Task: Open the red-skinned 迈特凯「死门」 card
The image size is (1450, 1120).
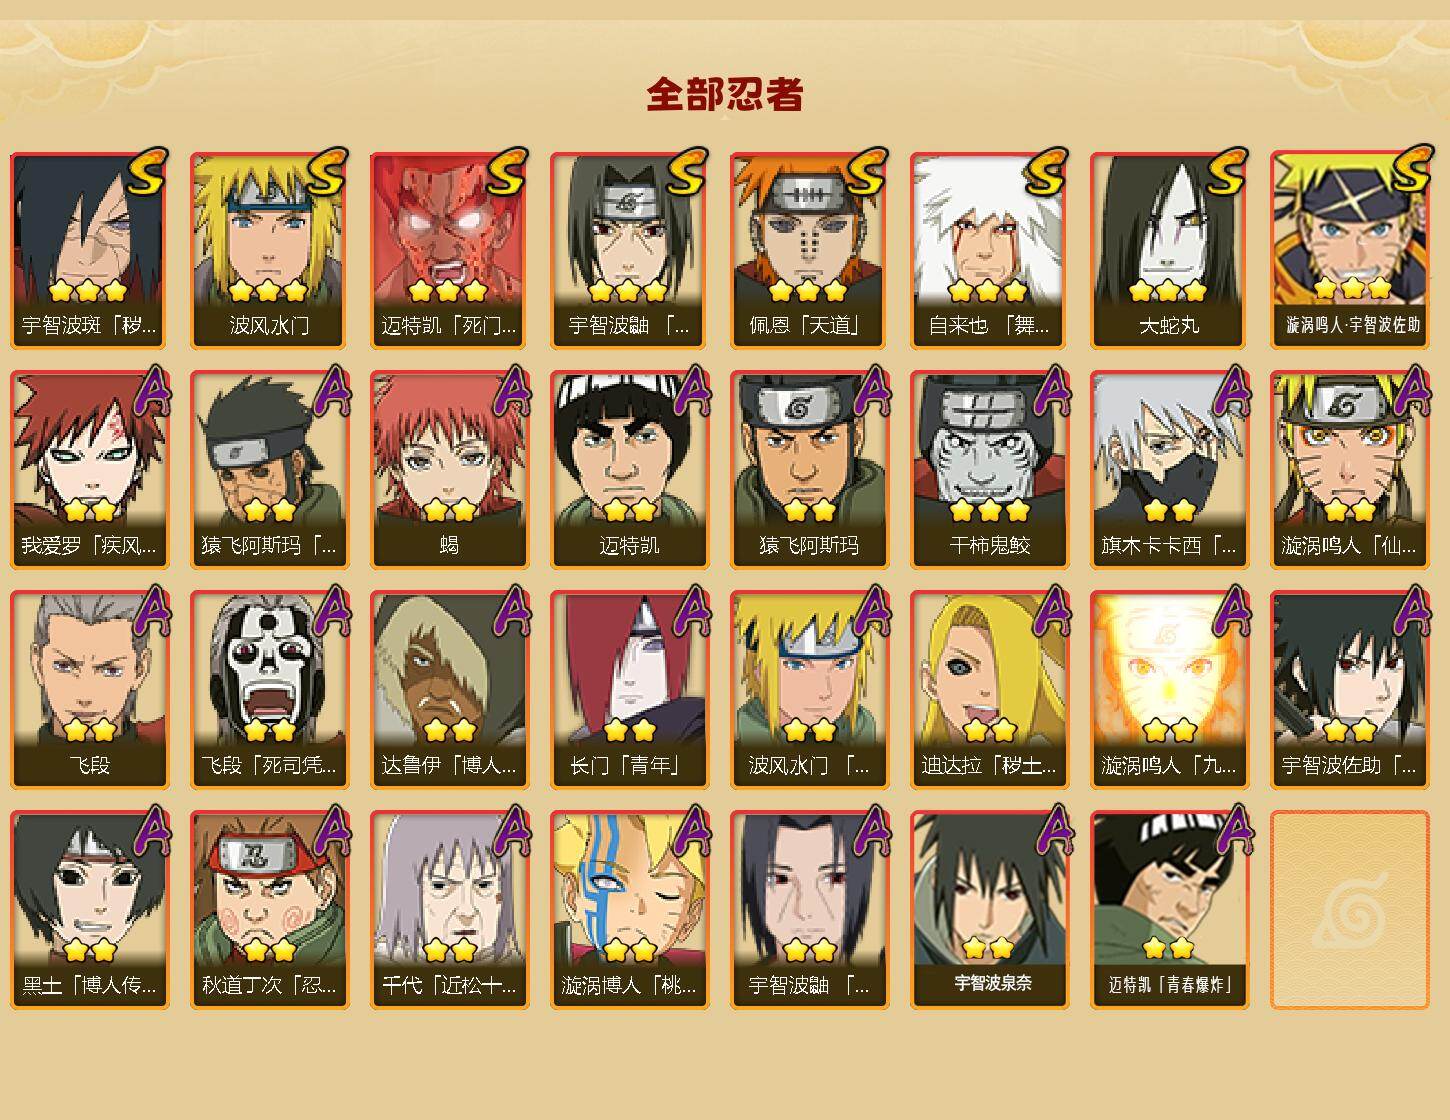Action: 449,250
